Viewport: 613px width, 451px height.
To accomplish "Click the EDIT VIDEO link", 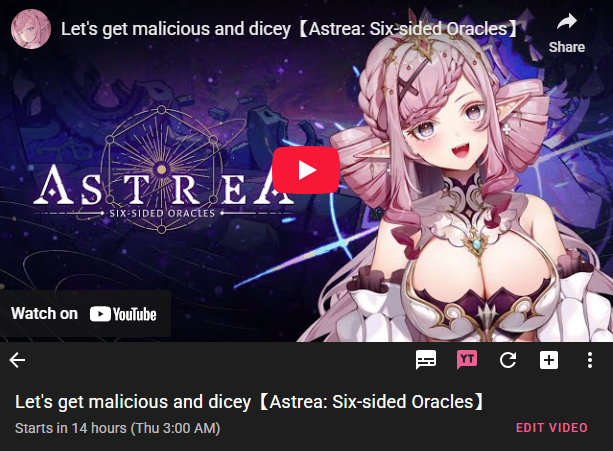I will click(x=552, y=428).
